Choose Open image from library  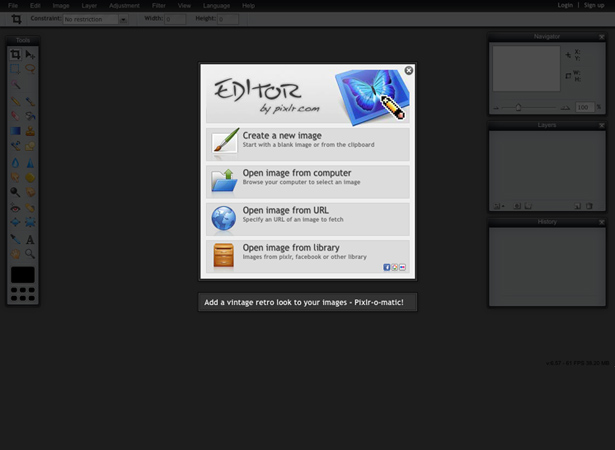pos(308,256)
